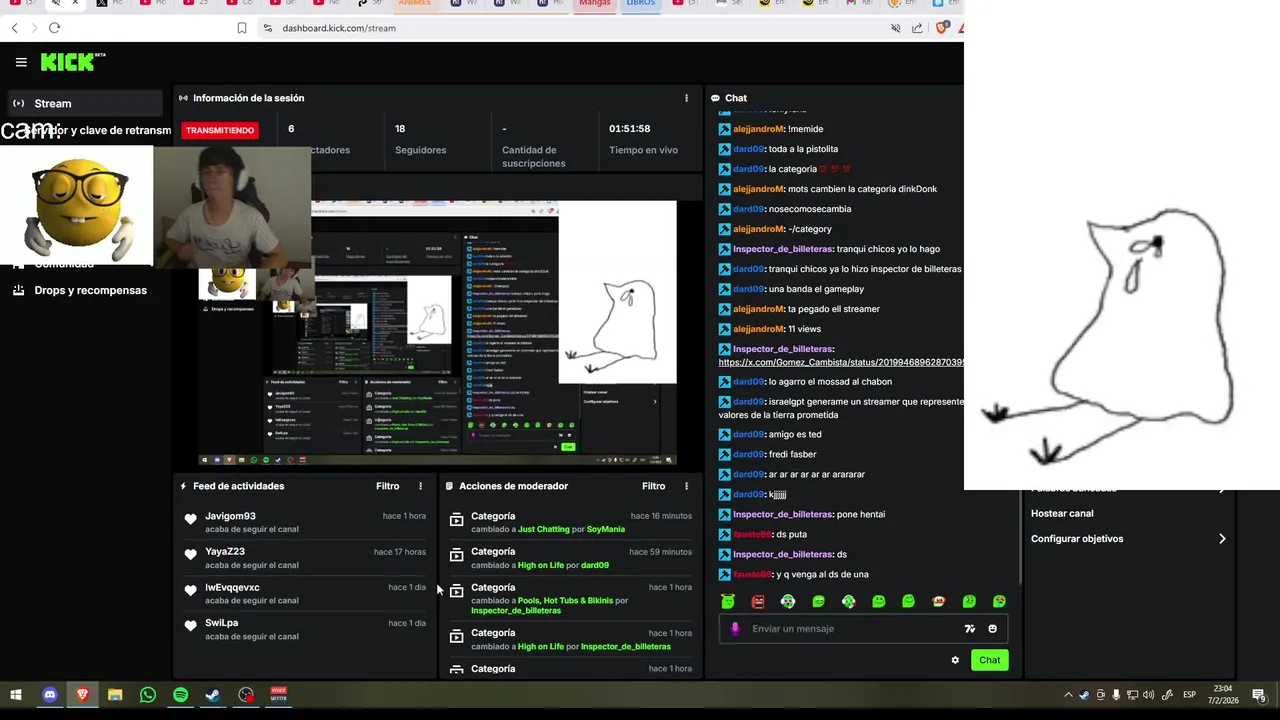Viewport: 1280px width, 720px height.
Task: Open the Just Chatting category link
Action: click(x=543, y=529)
